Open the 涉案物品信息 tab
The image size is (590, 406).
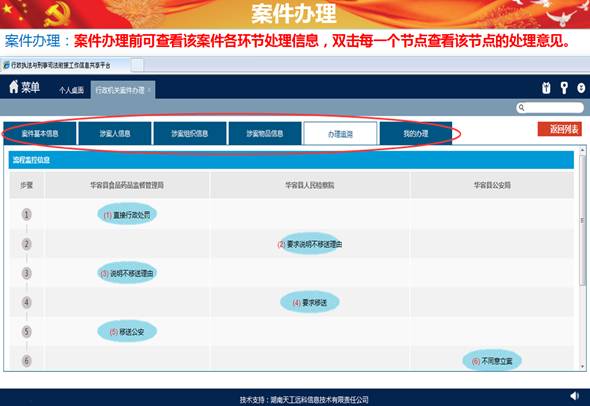(x=265, y=133)
